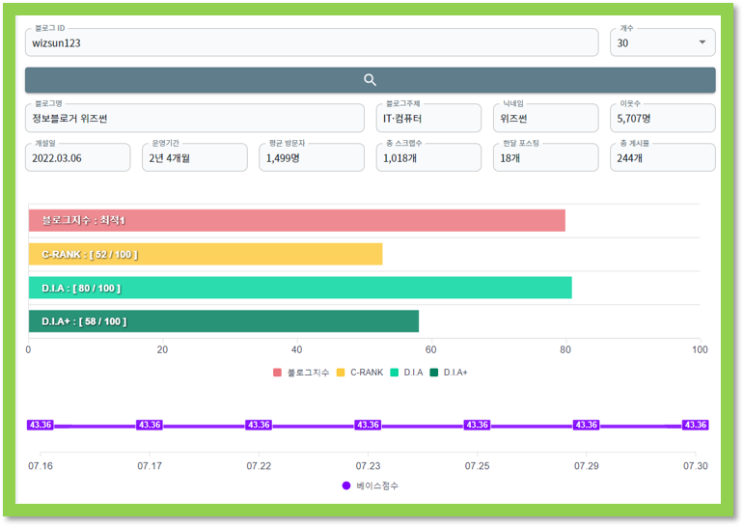The width and height of the screenshot is (743, 526).
Task: Click the 이웃수 field showing 5,707명
Action: pyautogui.click(x=663, y=118)
